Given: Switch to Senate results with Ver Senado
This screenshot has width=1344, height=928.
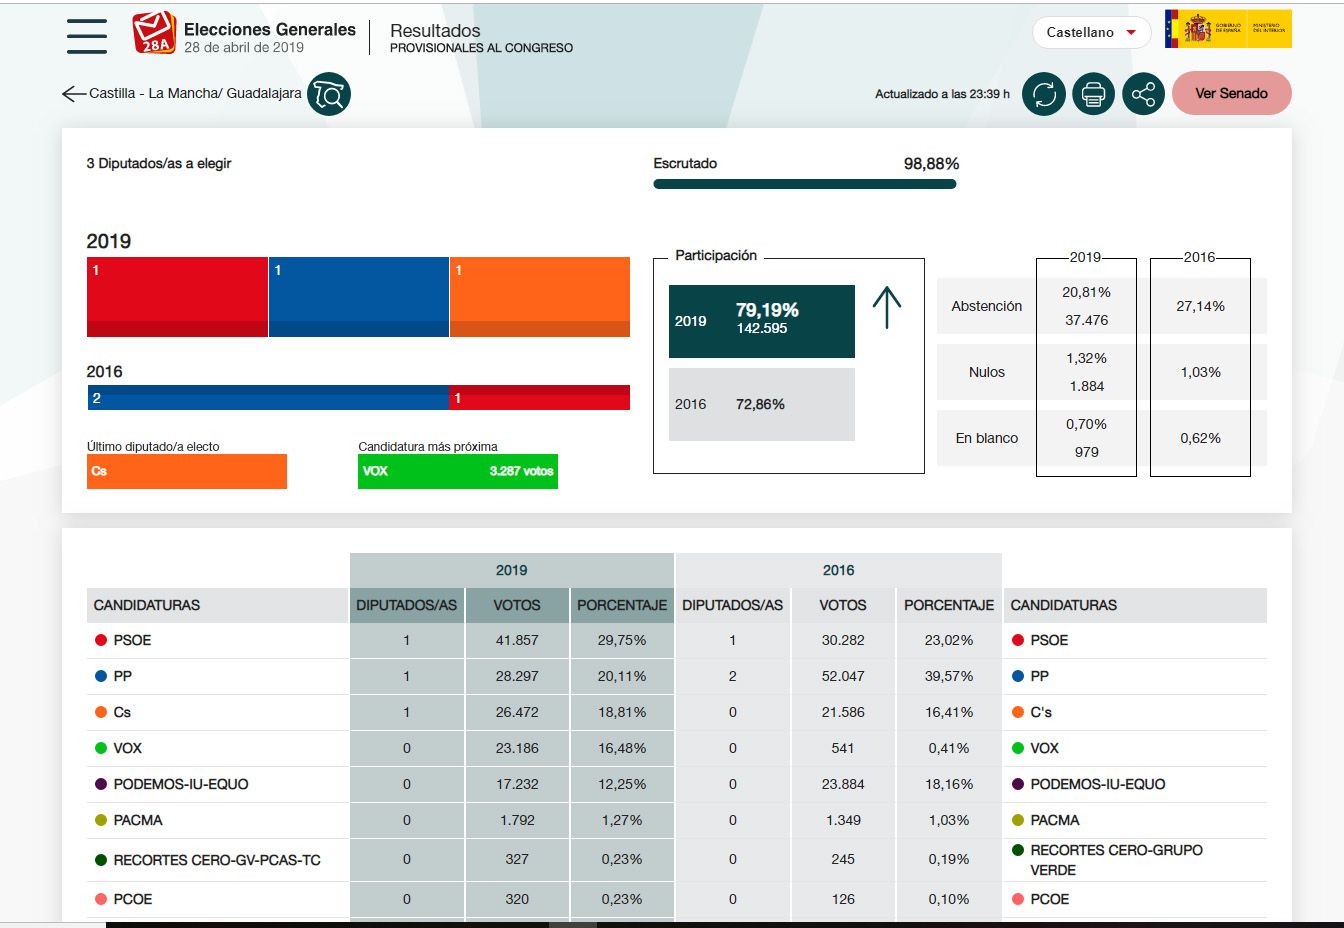Looking at the screenshot, I should pyautogui.click(x=1231, y=93).
